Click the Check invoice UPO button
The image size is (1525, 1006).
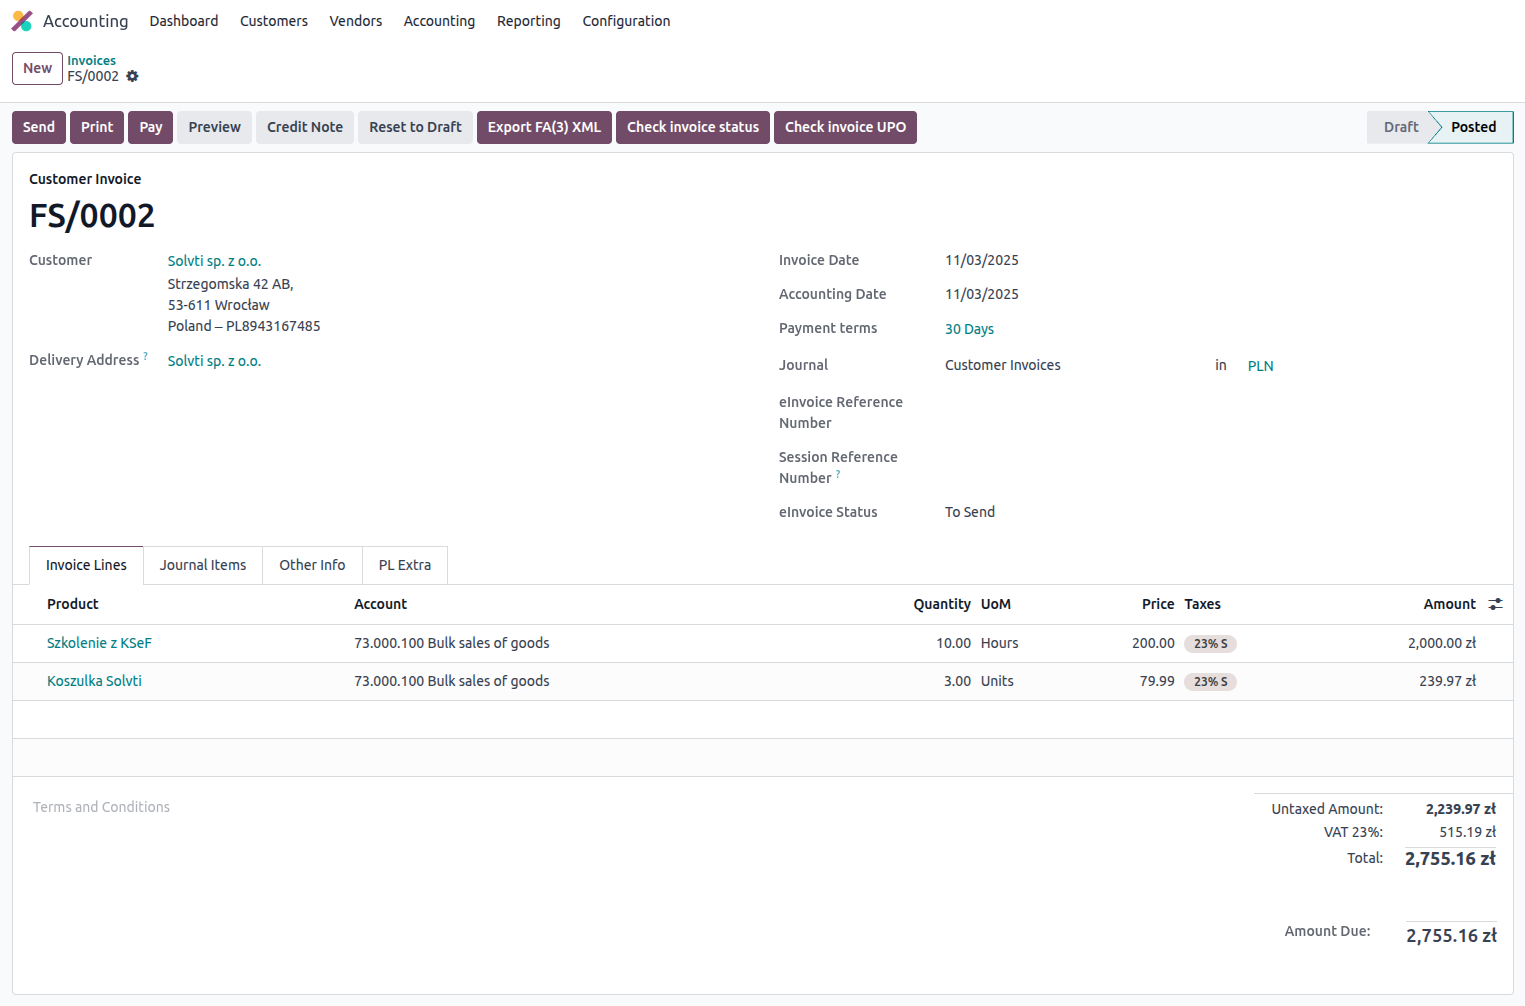point(845,127)
